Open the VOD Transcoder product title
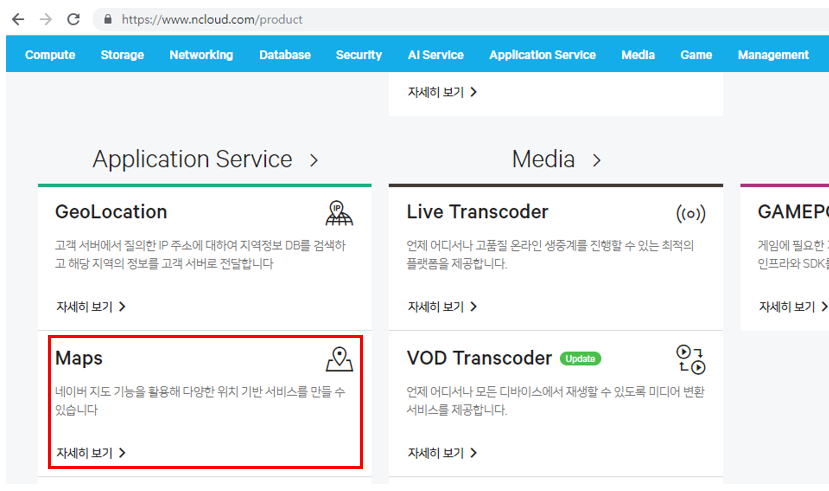 tap(479, 358)
